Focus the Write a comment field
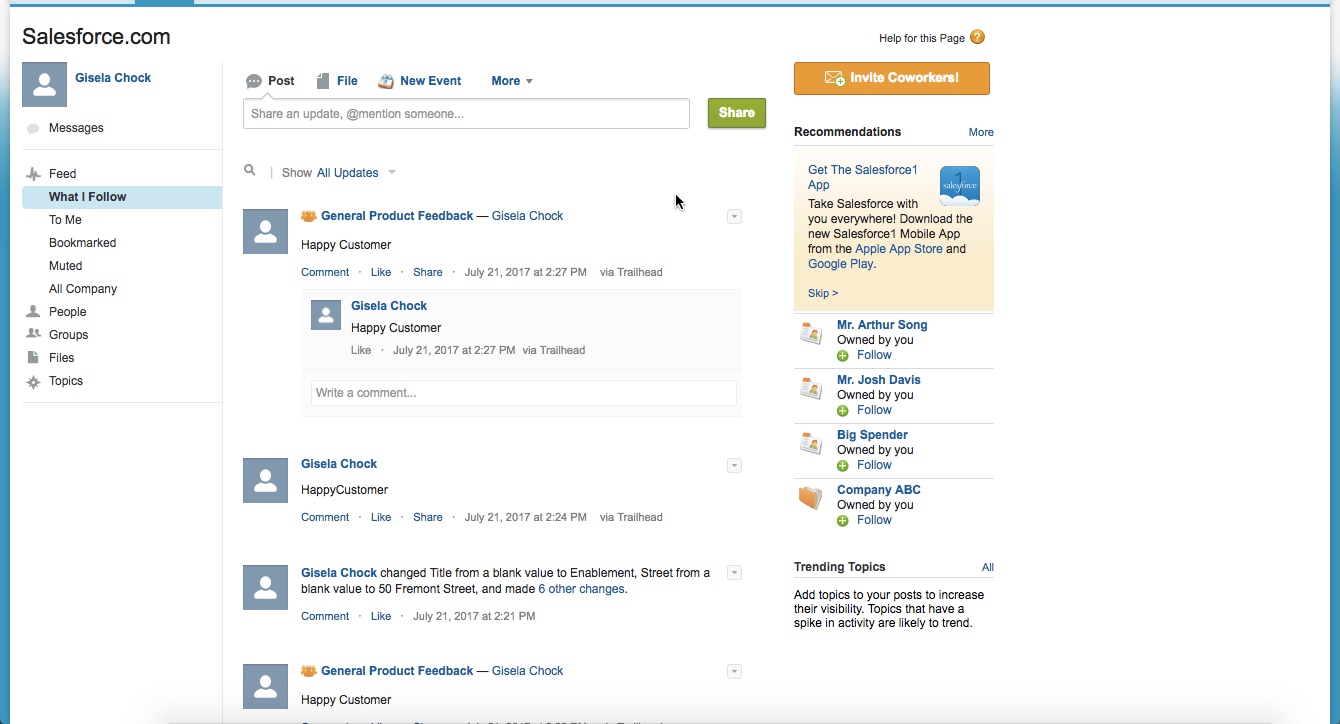Screen dimensions: 1340x724 pyautogui.click(x=524, y=393)
